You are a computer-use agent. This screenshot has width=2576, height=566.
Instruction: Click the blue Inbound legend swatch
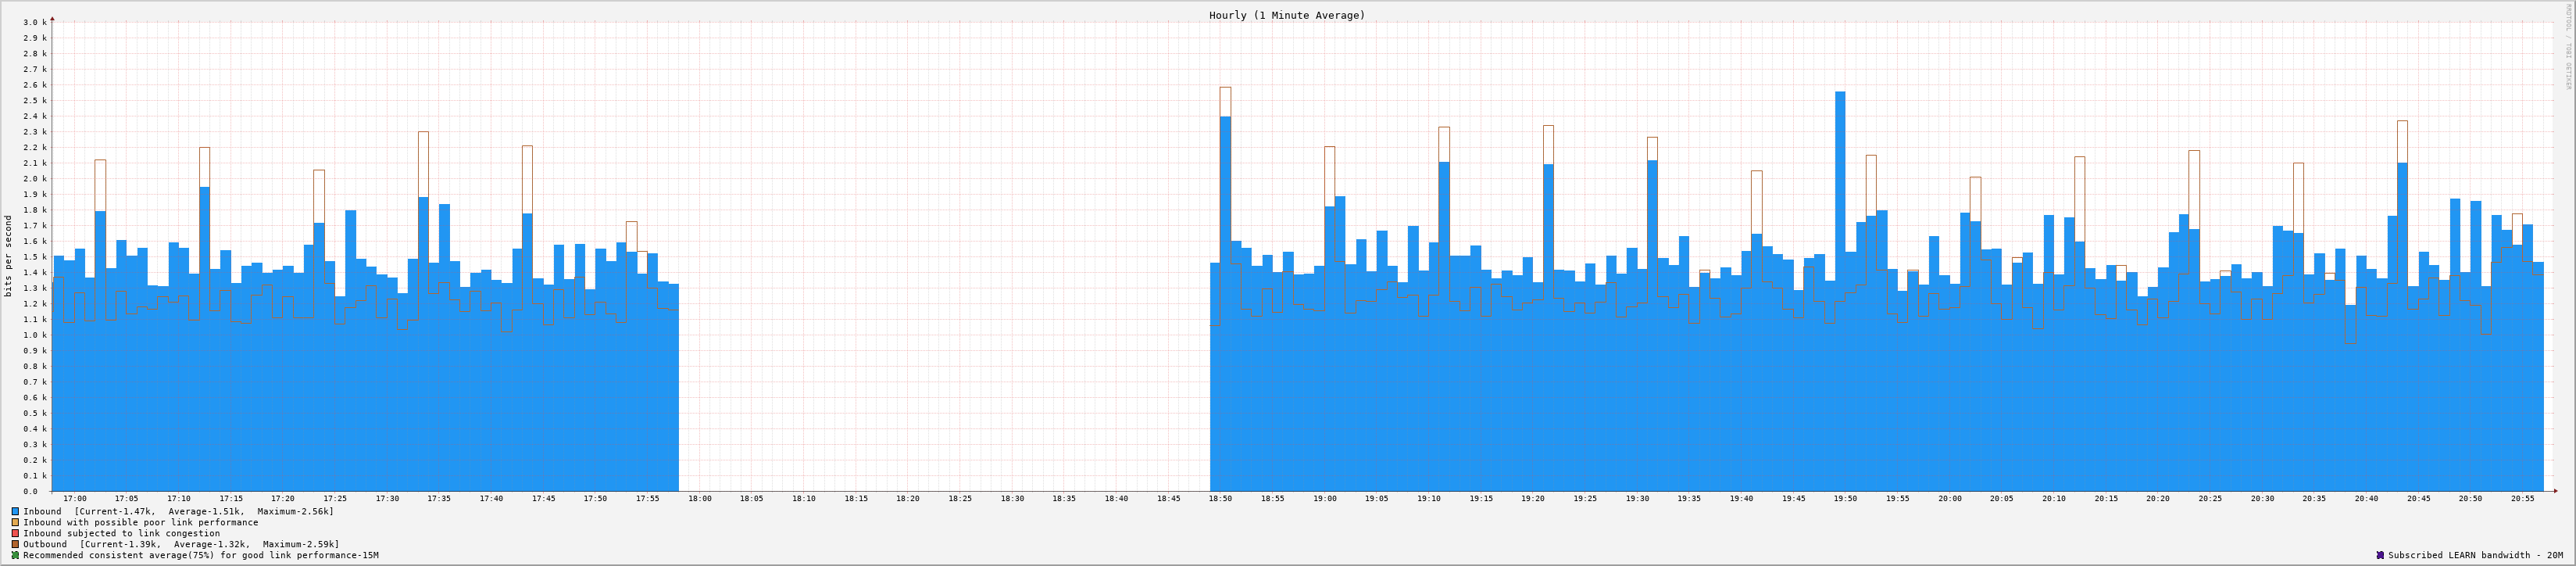[x=15, y=511]
